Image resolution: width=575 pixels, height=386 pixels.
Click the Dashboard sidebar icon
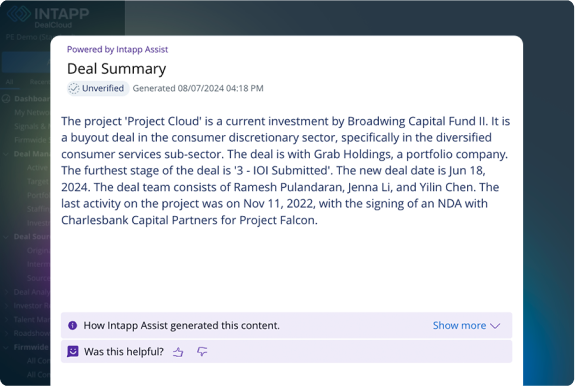(x=6, y=99)
